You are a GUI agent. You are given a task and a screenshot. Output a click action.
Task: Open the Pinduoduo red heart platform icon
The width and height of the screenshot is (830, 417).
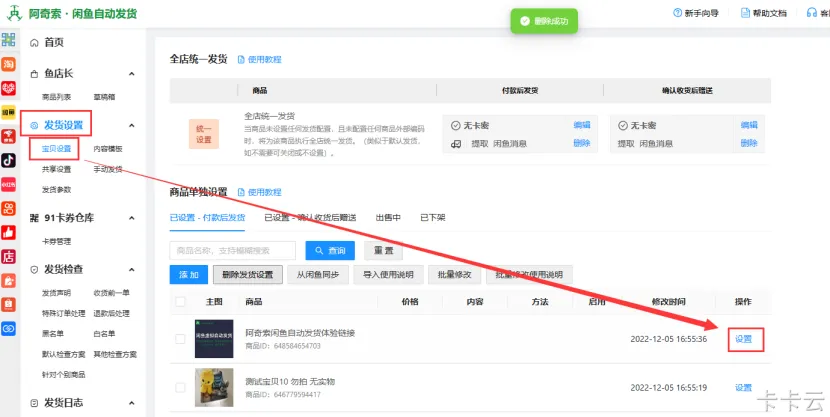coord(8,88)
